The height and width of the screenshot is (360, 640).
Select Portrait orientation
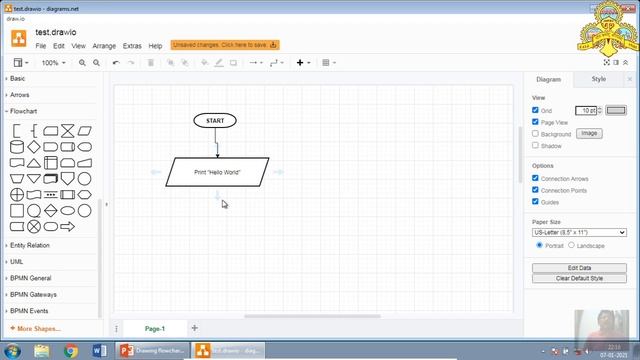[539, 245]
